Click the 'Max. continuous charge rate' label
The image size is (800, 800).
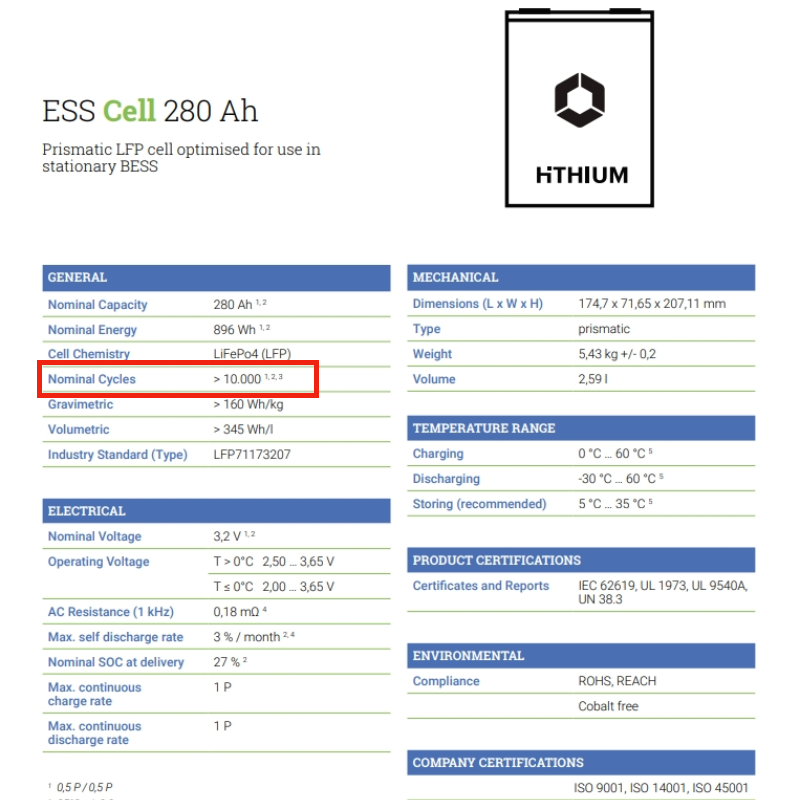pos(94,694)
